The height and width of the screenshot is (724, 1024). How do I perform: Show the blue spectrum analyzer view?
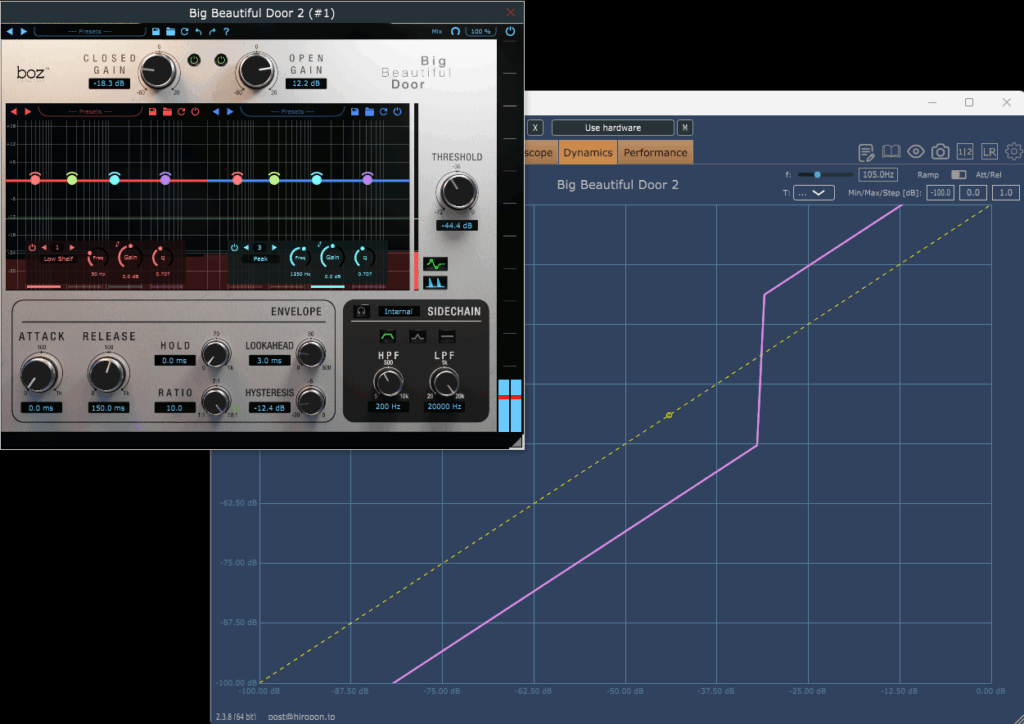[x=435, y=283]
